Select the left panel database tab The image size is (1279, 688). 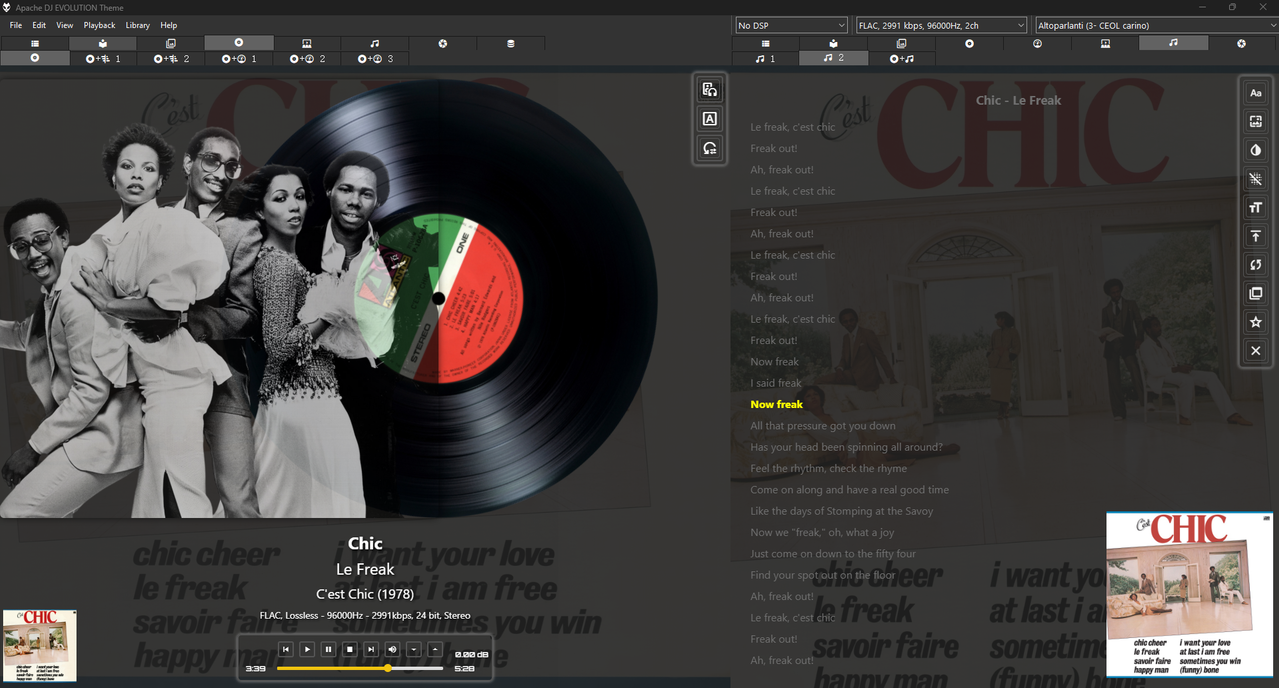[511, 44]
